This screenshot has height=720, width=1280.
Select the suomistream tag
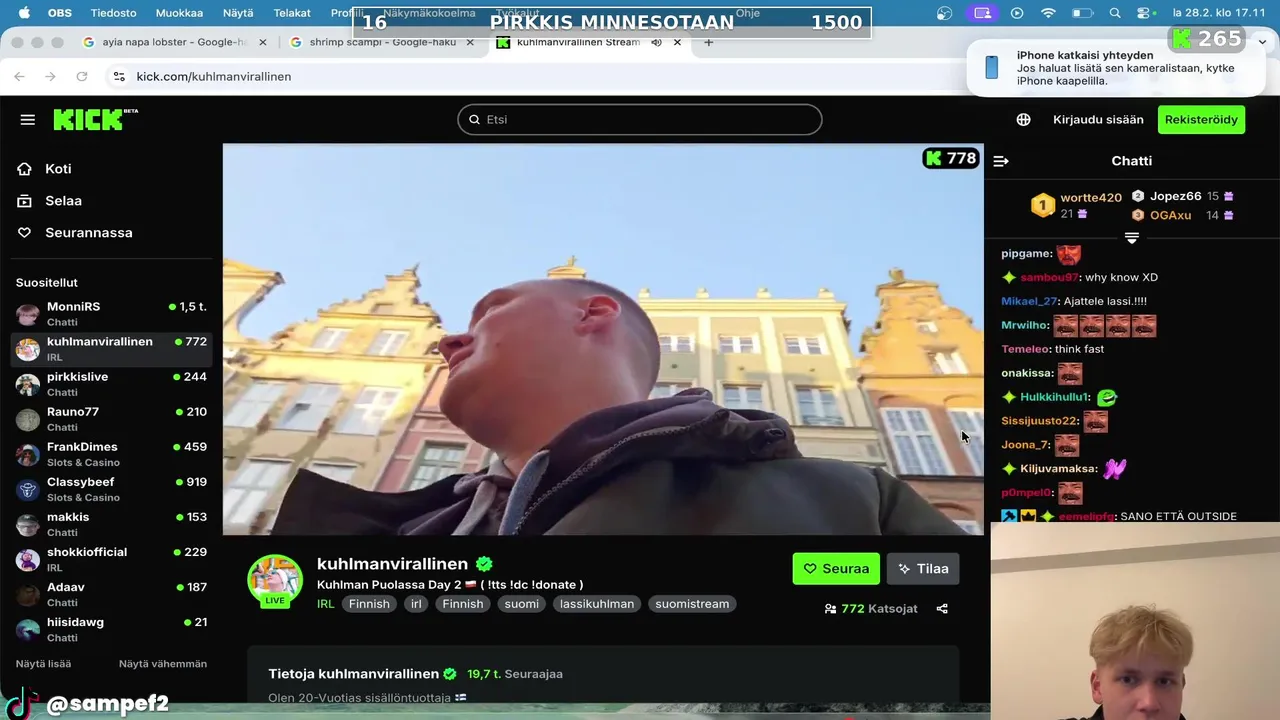(x=692, y=604)
